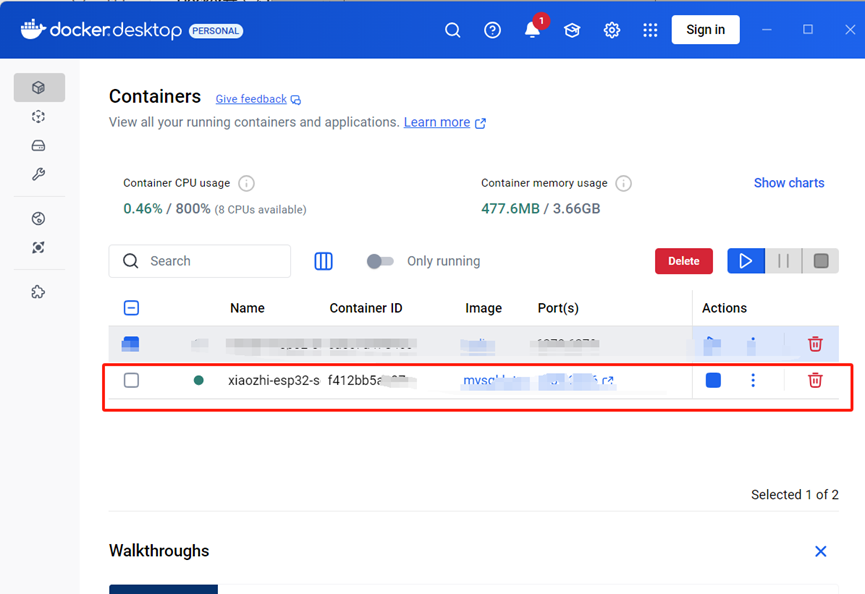Open the Containers view in sidebar
Image resolution: width=865 pixels, height=594 pixels.
tap(39, 88)
